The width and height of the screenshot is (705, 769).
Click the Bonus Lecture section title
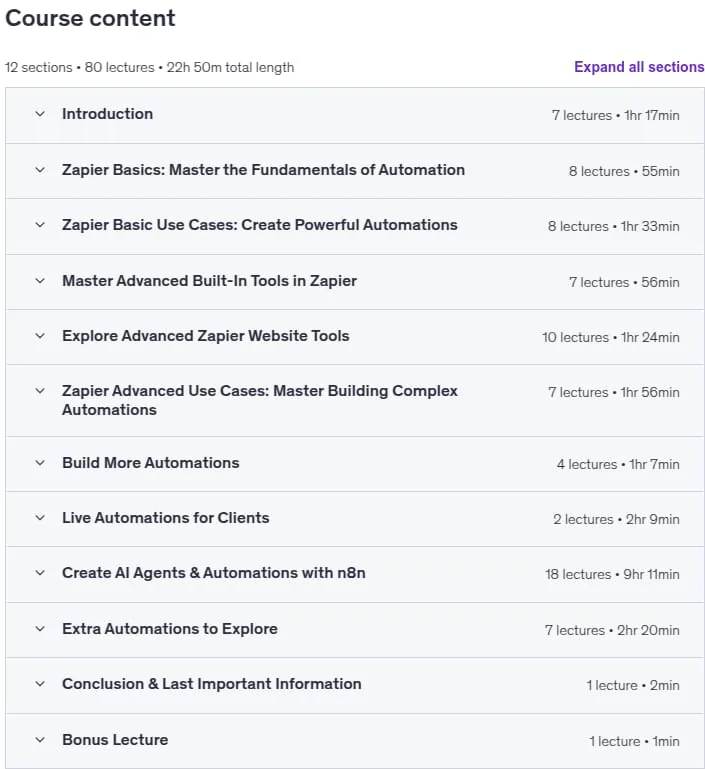(x=115, y=740)
